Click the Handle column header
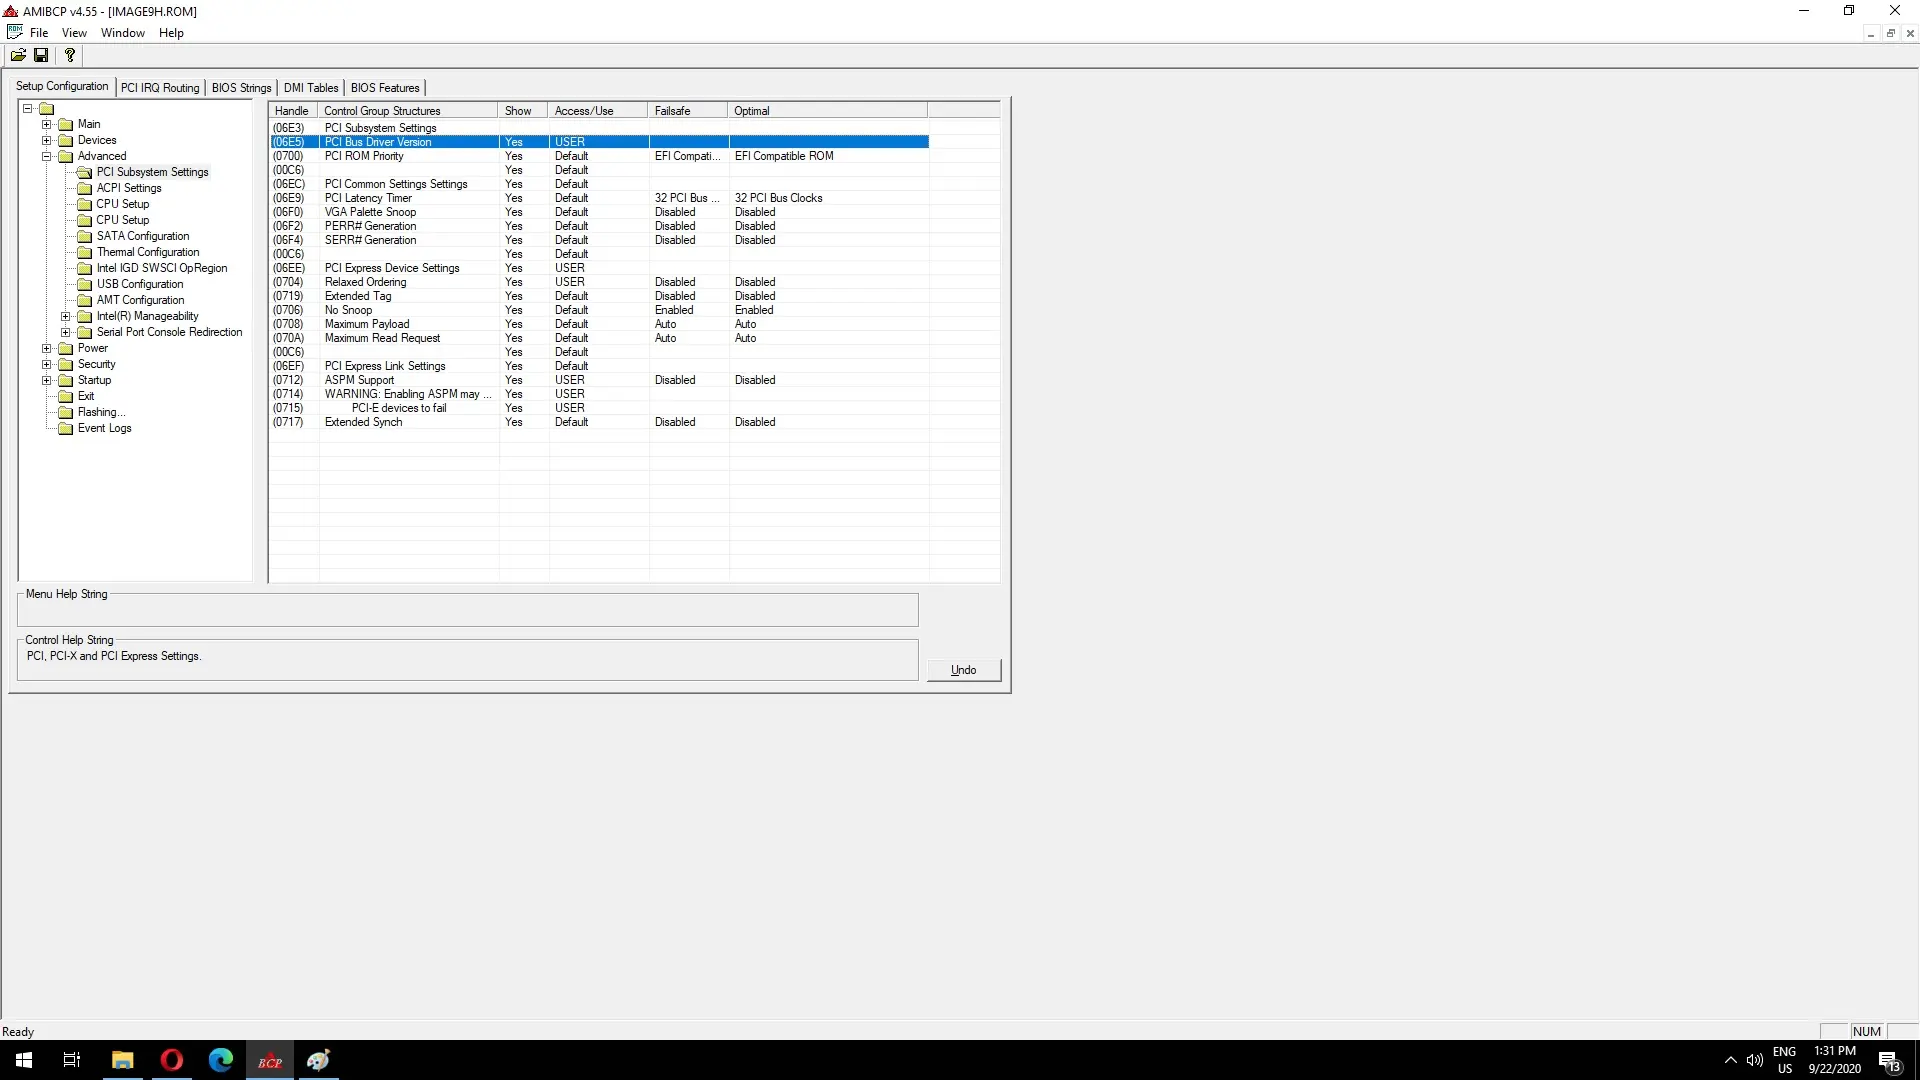 pos(292,111)
